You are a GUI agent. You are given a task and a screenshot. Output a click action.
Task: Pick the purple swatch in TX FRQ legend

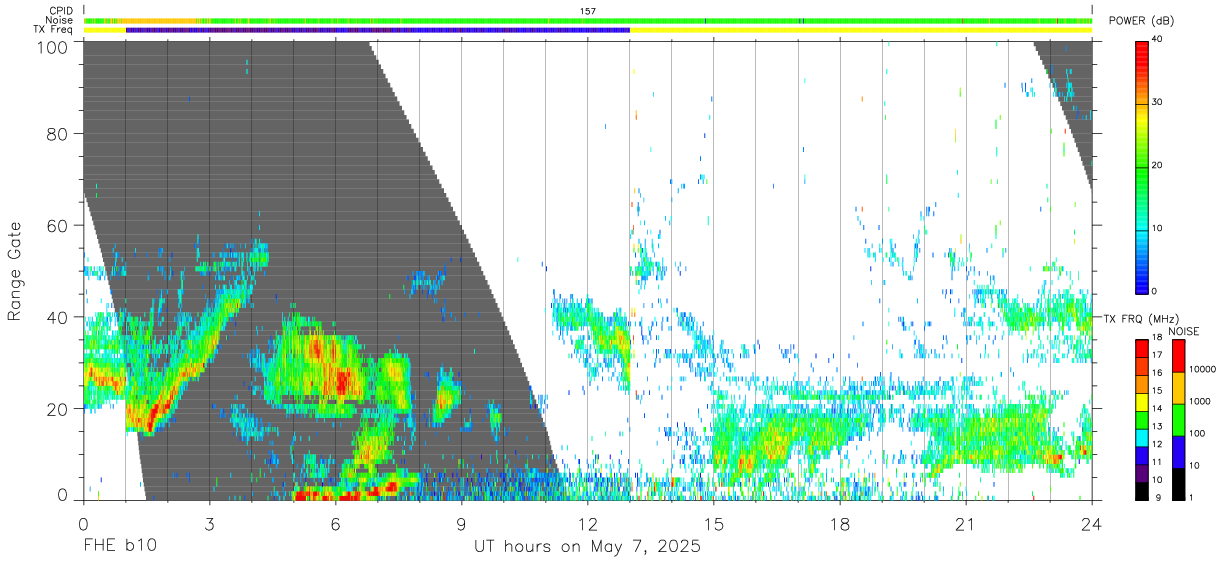[x=1142, y=471]
